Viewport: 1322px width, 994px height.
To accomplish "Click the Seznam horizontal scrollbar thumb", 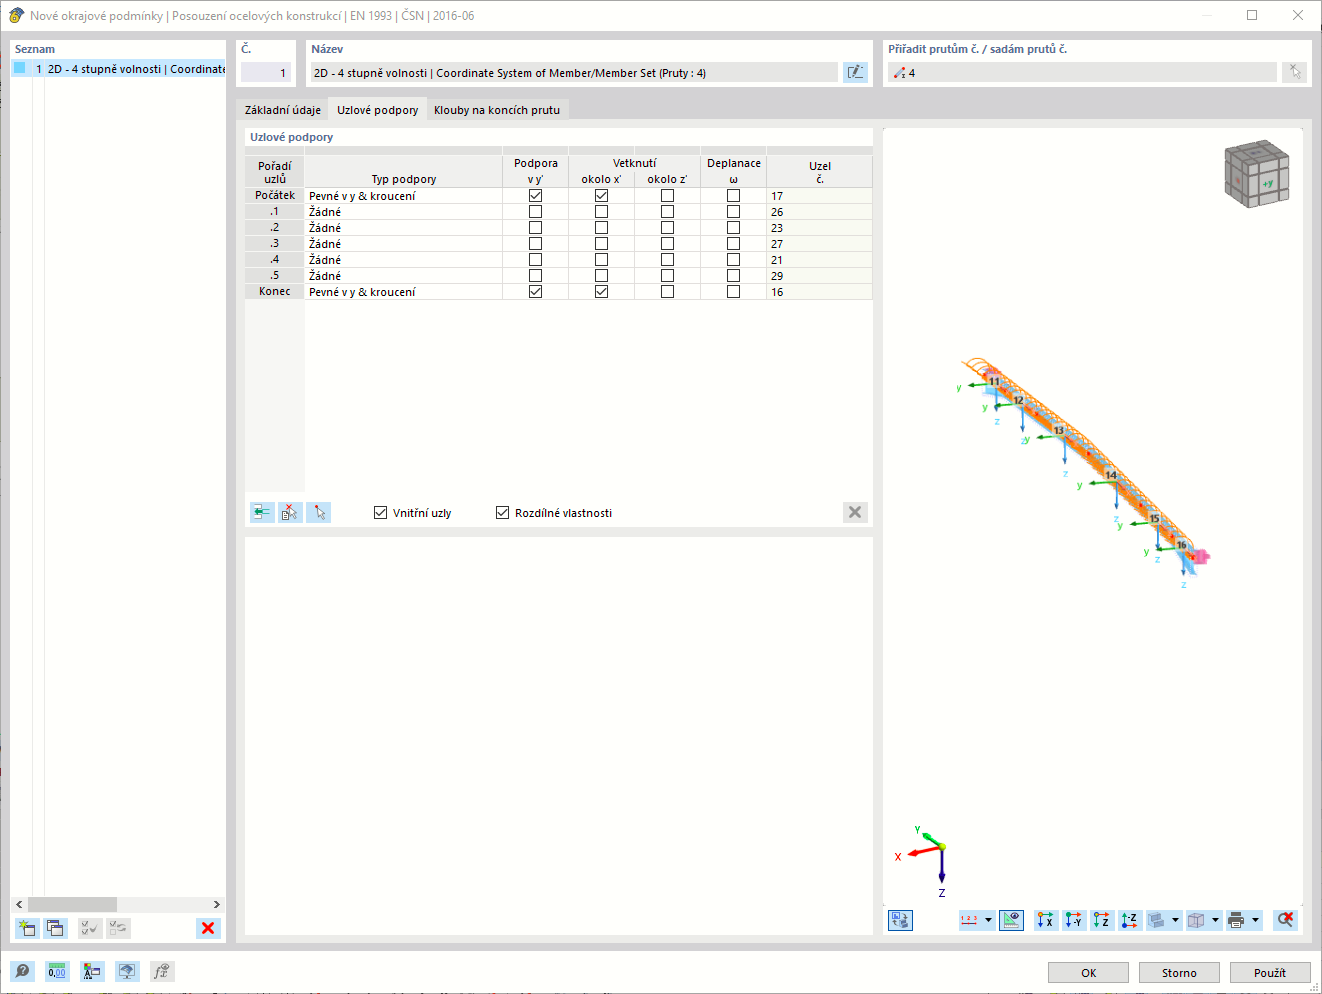I will [72, 904].
